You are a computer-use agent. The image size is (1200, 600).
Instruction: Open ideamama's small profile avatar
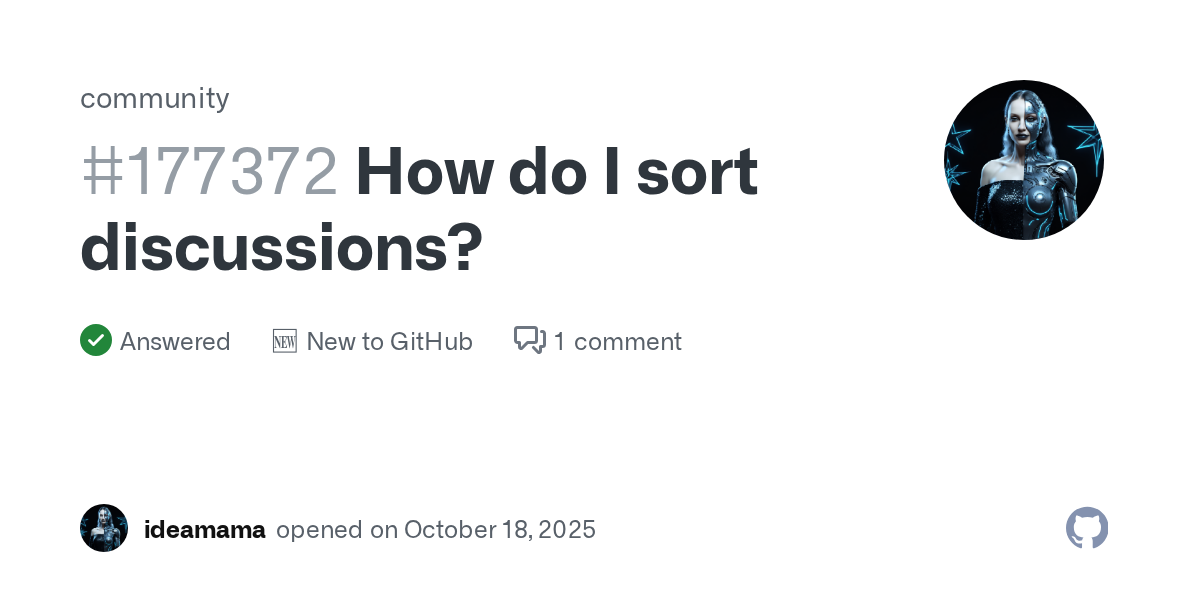pyautogui.click(x=104, y=528)
